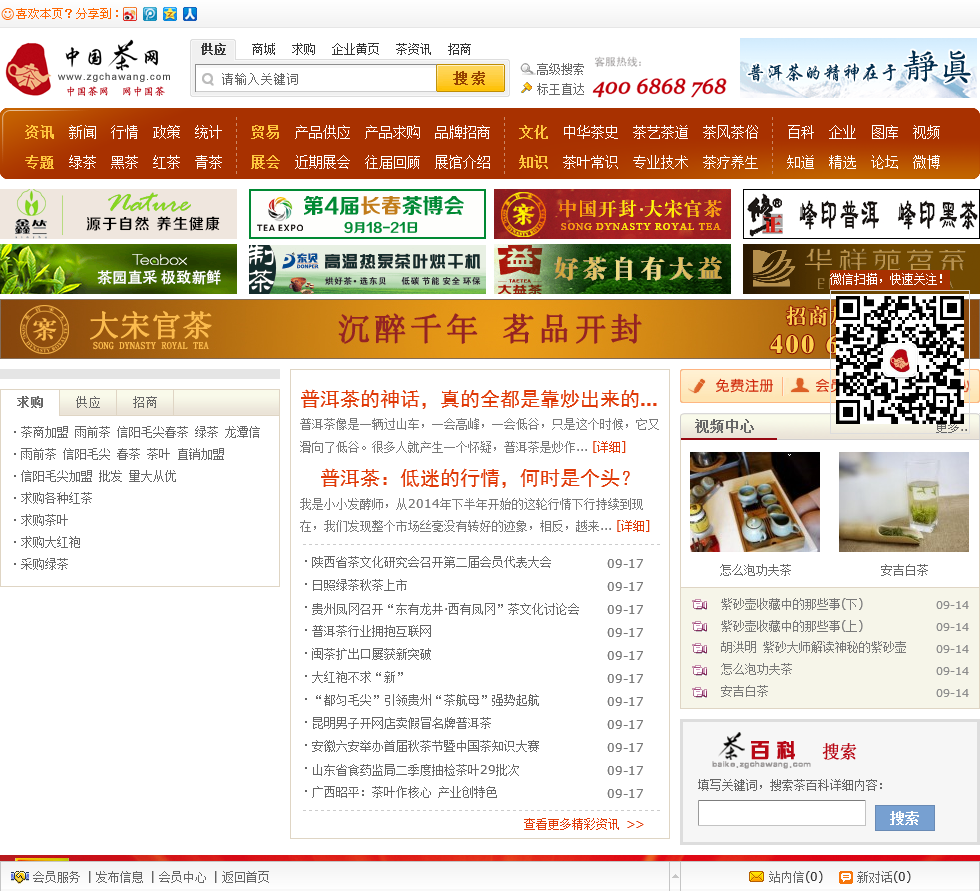Open 行情 navigation link
The height and width of the screenshot is (891, 980).
click(x=124, y=132)
